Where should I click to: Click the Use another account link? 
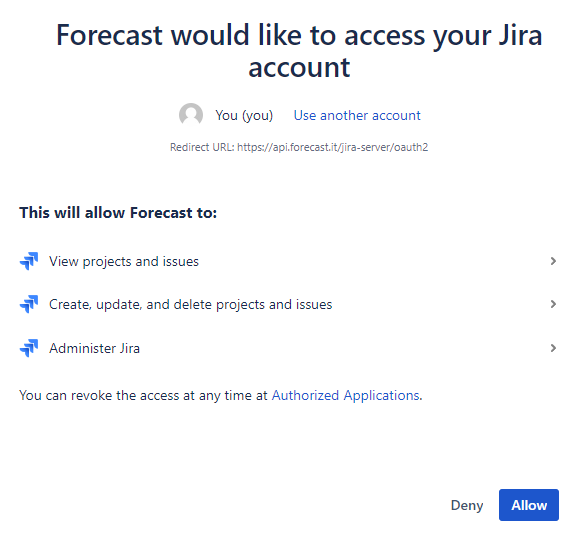point(357,115)
